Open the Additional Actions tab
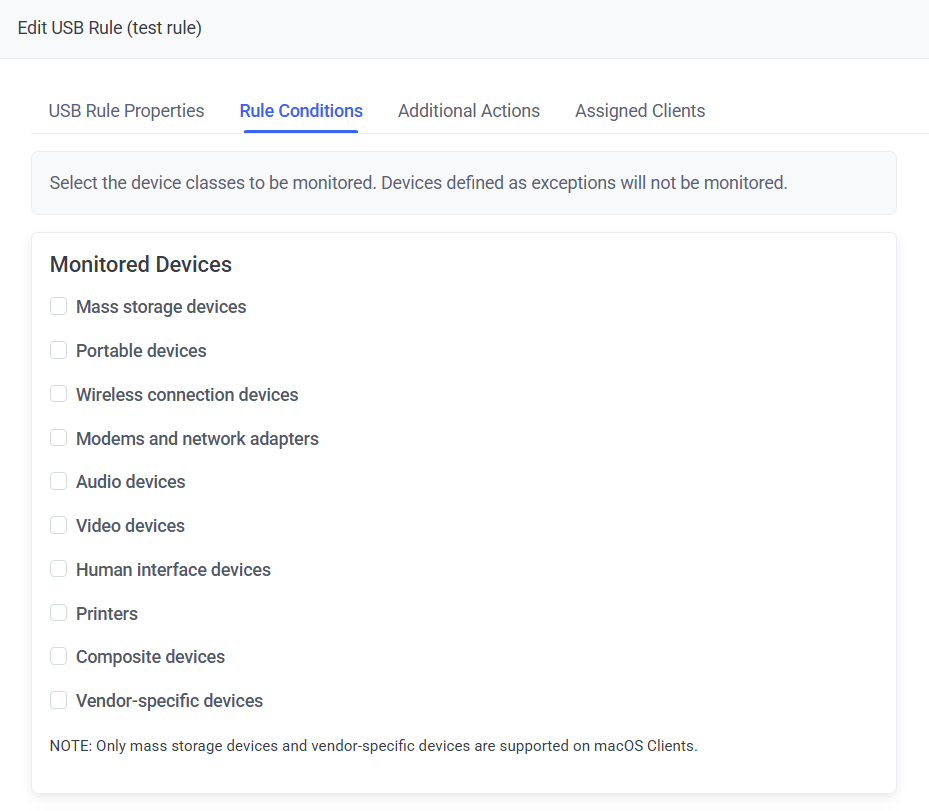The width and height of the screenshot is (929, 811). click(x=469, y=111)
